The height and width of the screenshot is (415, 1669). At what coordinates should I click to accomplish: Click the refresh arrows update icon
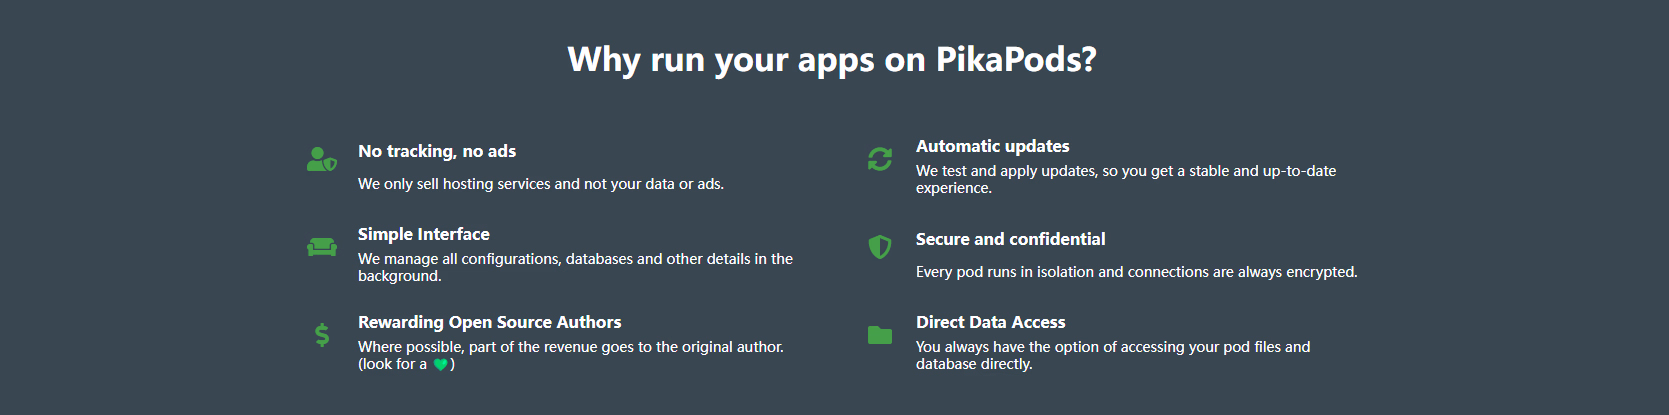point(880,159)
